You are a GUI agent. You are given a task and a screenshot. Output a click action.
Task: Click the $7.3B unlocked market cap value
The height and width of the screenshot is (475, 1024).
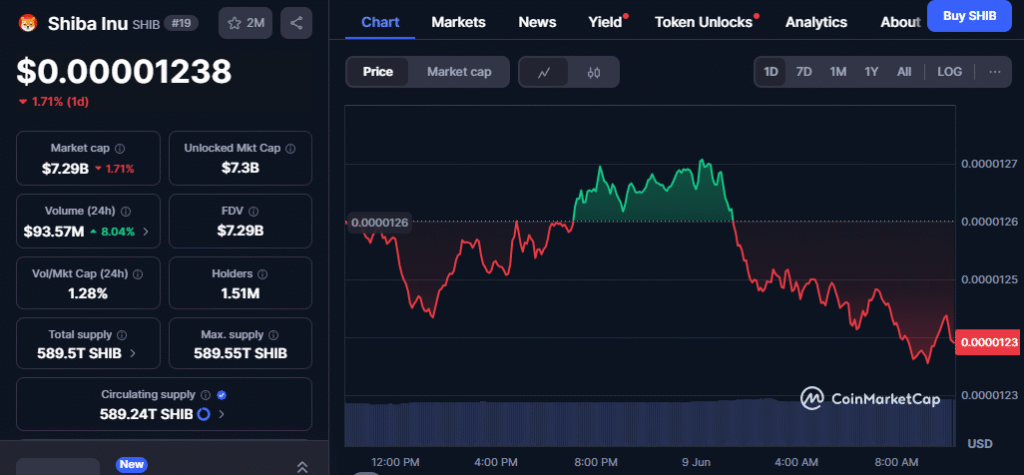pos(240,169)
